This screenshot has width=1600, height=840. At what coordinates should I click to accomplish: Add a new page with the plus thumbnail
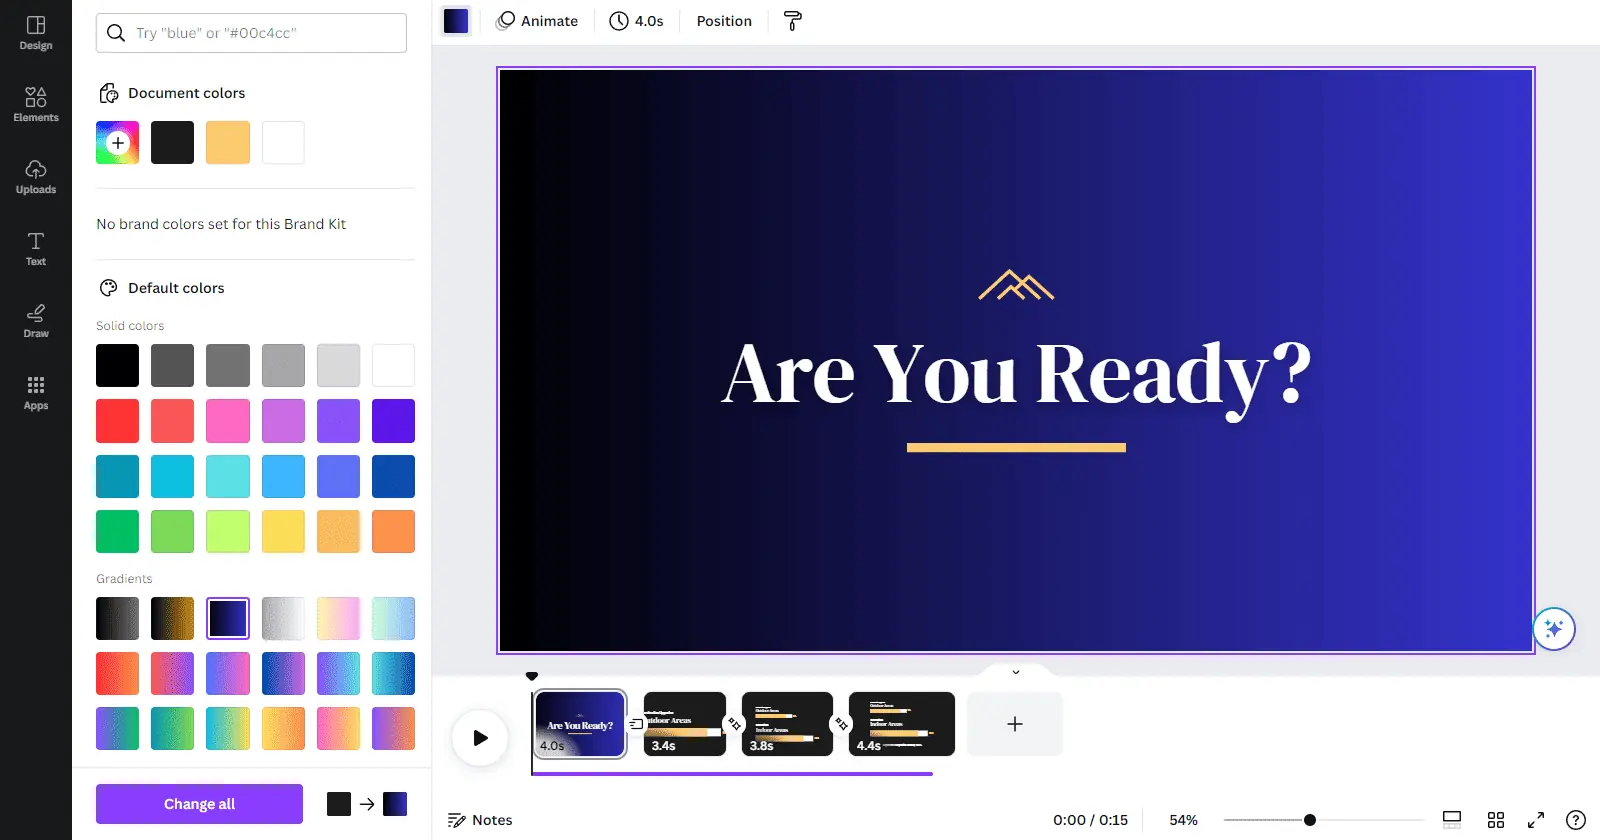[x=1014, y=724]
